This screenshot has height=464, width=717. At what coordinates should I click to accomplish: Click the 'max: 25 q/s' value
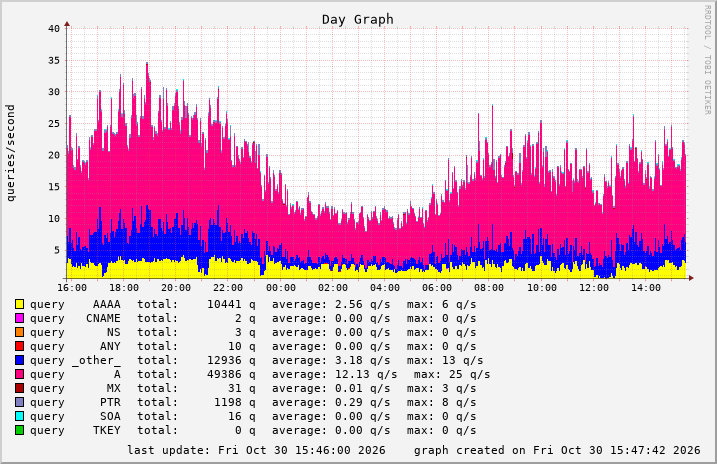tap(452, 374)
